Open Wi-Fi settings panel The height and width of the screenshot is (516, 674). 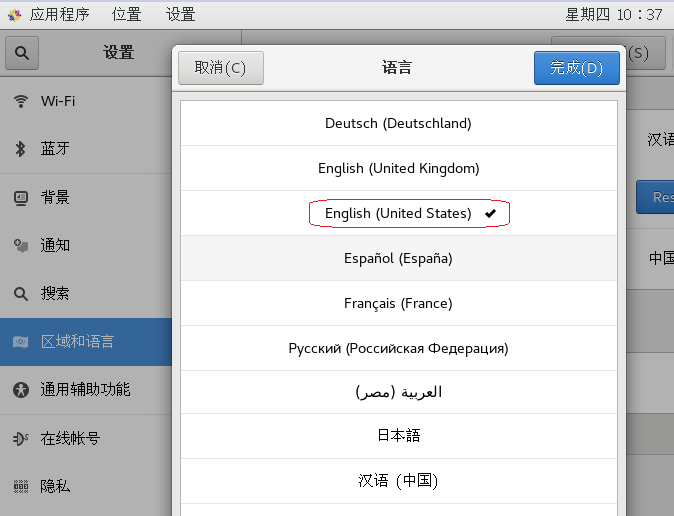(x=86, y=101)
